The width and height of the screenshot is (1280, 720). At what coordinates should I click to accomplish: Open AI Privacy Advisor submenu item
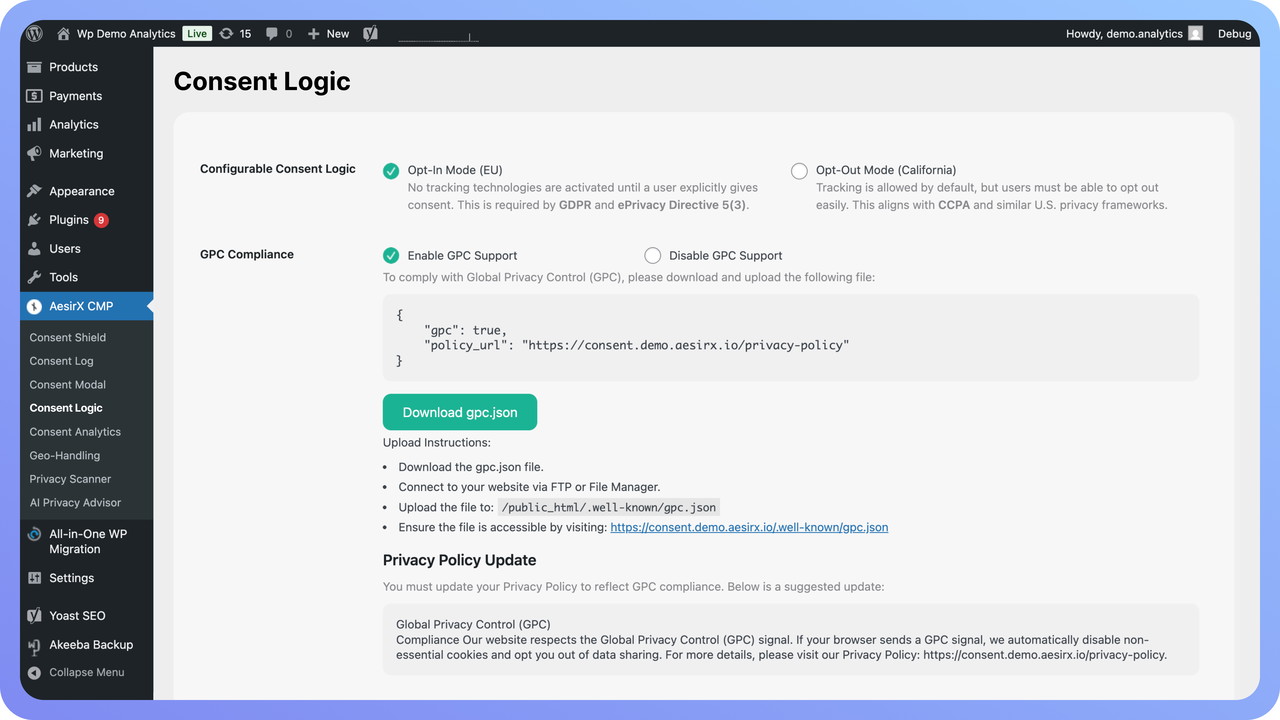[75, 503]
